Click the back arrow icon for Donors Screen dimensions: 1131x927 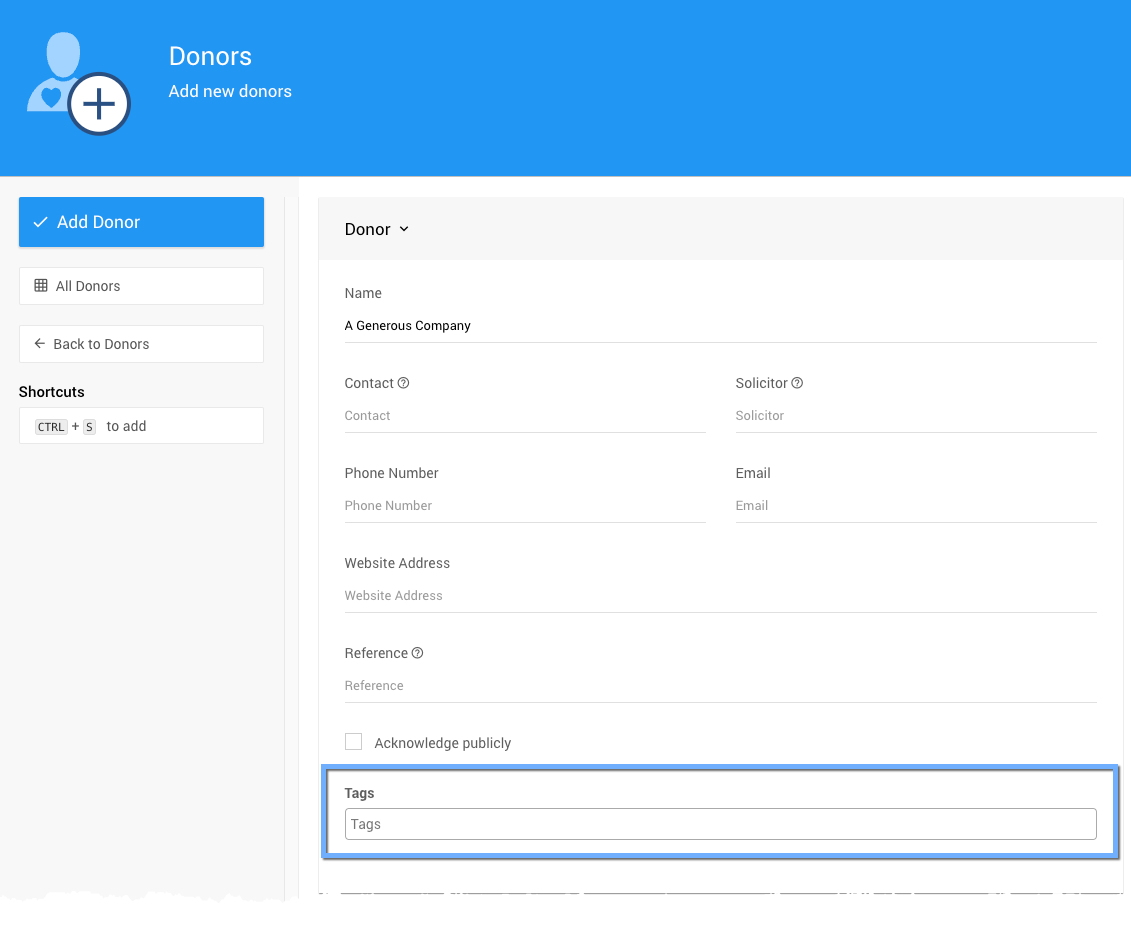(x=40, y=344)
